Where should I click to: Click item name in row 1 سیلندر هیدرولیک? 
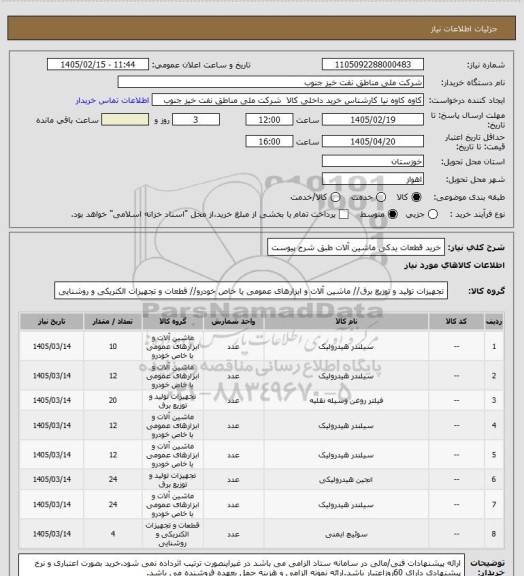pos(346,347)
